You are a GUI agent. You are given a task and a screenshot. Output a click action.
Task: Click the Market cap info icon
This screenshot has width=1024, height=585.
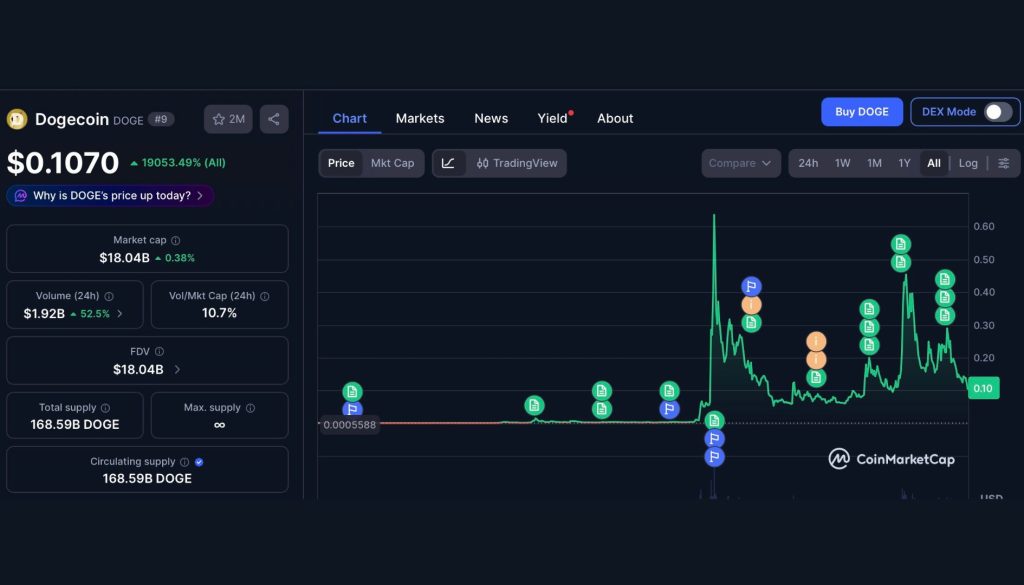click(x=177, y=240)
